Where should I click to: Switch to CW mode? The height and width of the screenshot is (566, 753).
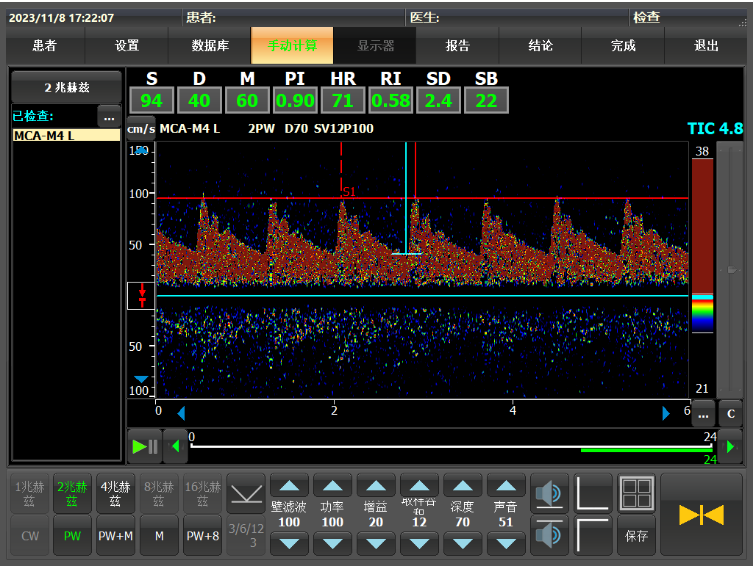[x=29, y=535]
